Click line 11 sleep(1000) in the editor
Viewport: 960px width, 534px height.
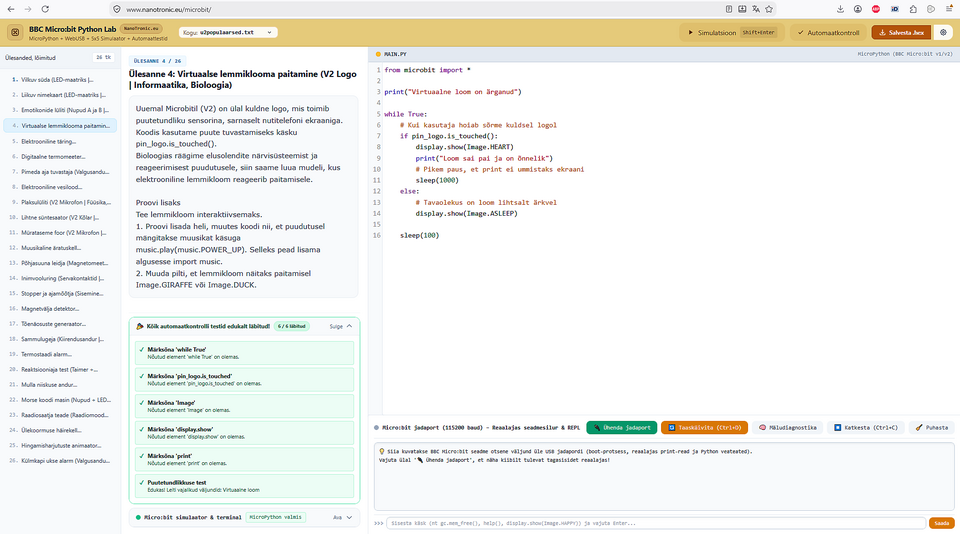(x=437, y=180)
